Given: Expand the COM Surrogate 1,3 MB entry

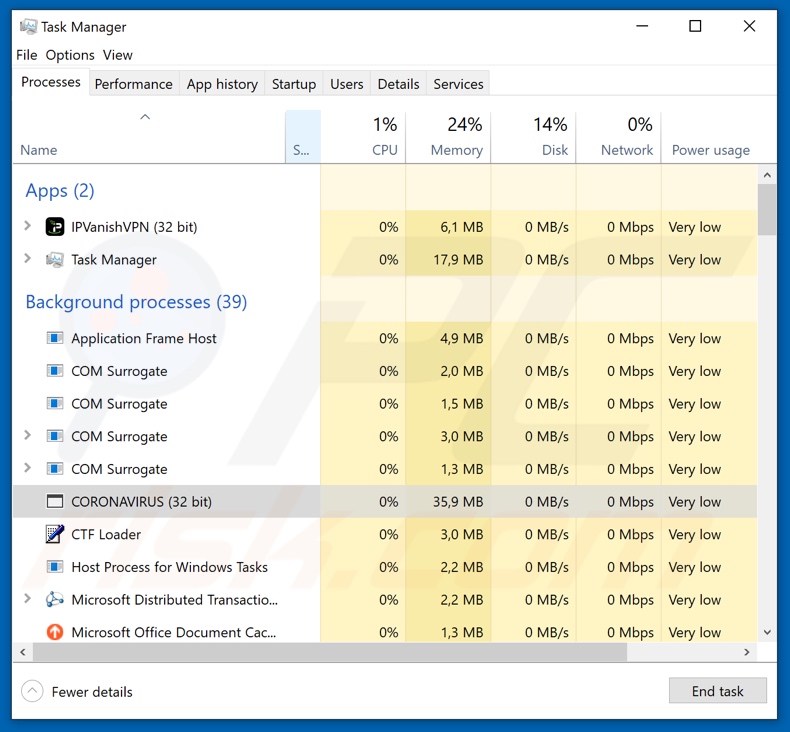Looking at the screenshot, I should tap(28, 468).
